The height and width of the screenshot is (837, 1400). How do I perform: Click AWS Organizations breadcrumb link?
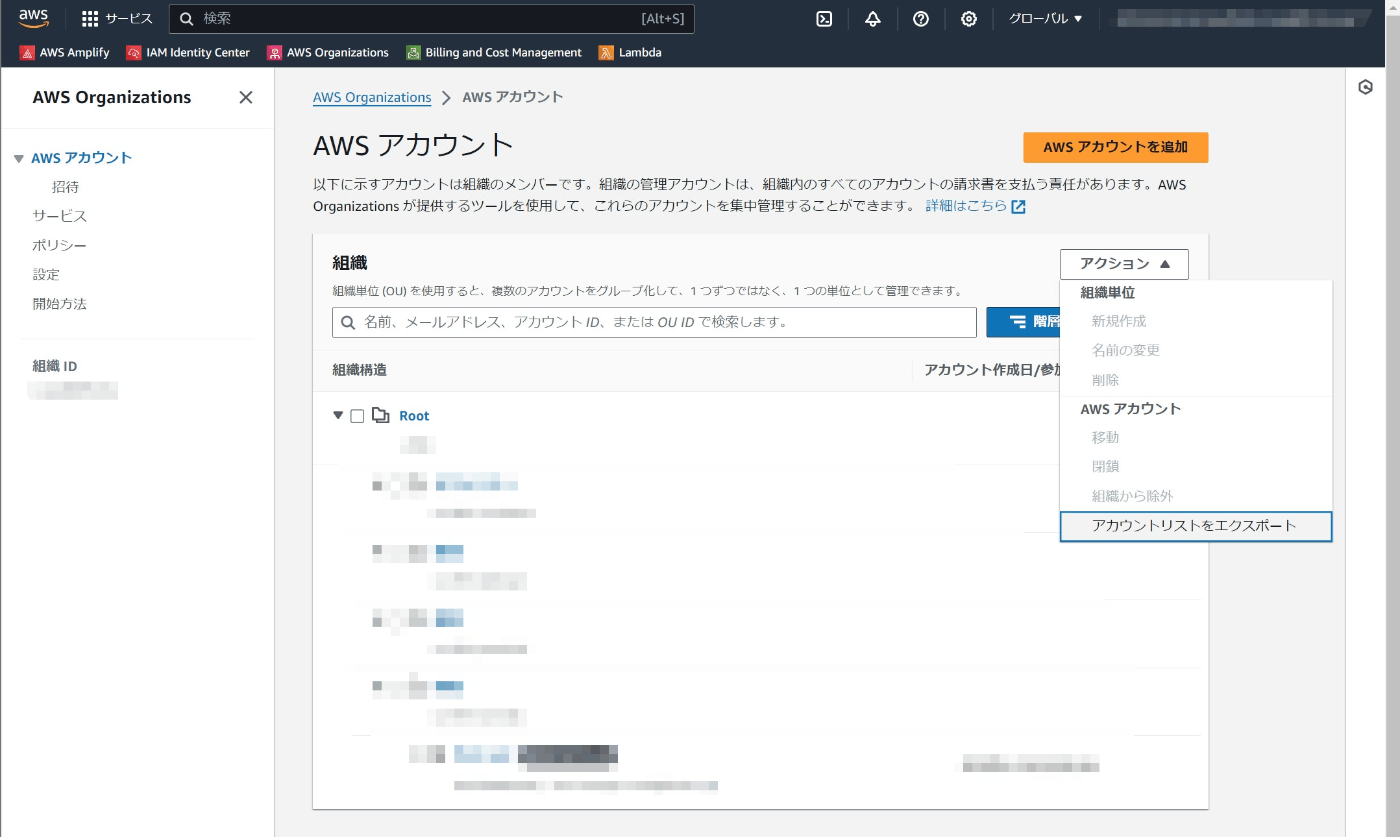(x=372, y=97)
